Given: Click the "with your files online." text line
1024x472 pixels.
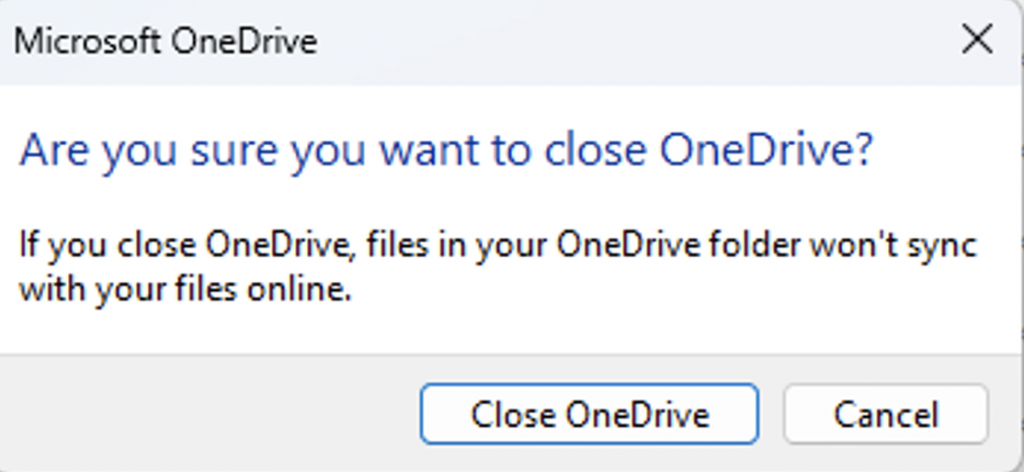Looking at the screenshot, I should point(185,292).
